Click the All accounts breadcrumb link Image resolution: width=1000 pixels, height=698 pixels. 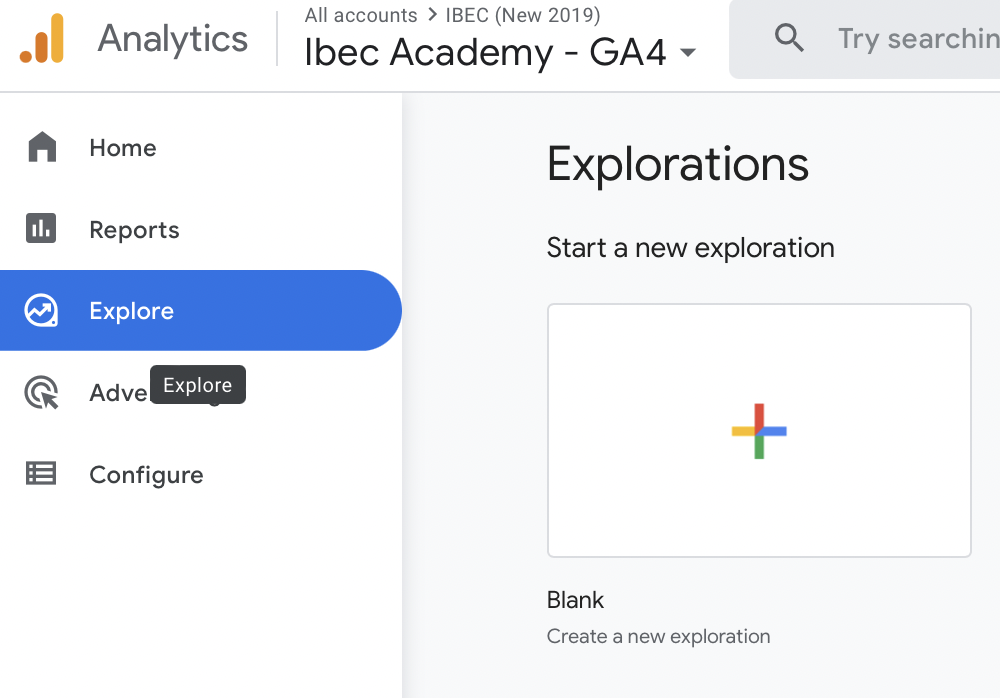pyautogui.click(x=361, y=16)
